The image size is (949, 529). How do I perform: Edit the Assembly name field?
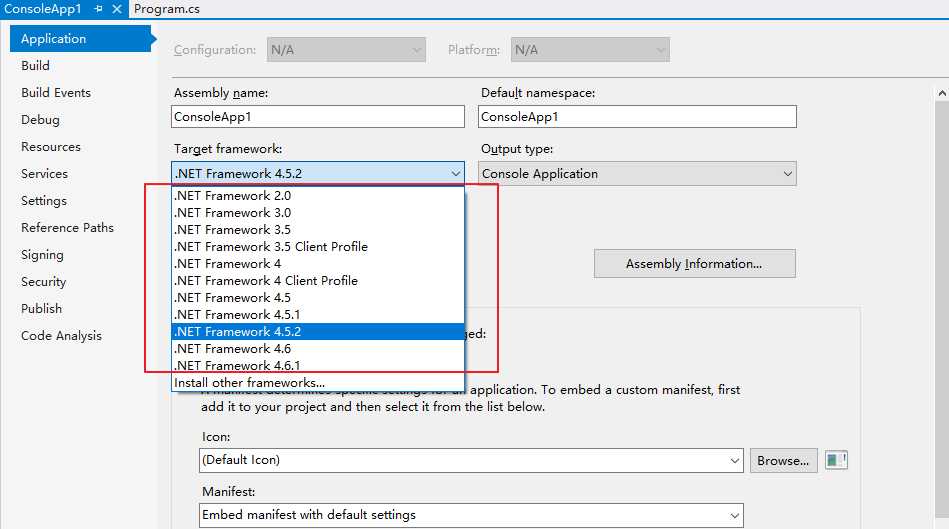(x=318, y=117)
